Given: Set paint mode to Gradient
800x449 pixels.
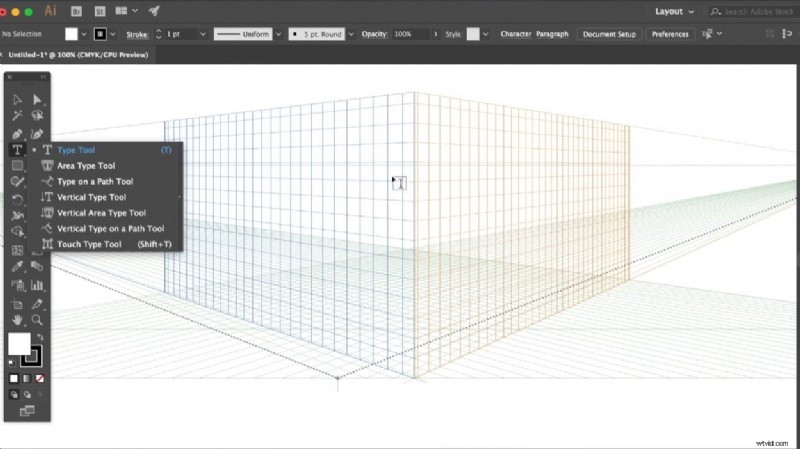Looking at the screenshot, I should [x=27, y=379].
